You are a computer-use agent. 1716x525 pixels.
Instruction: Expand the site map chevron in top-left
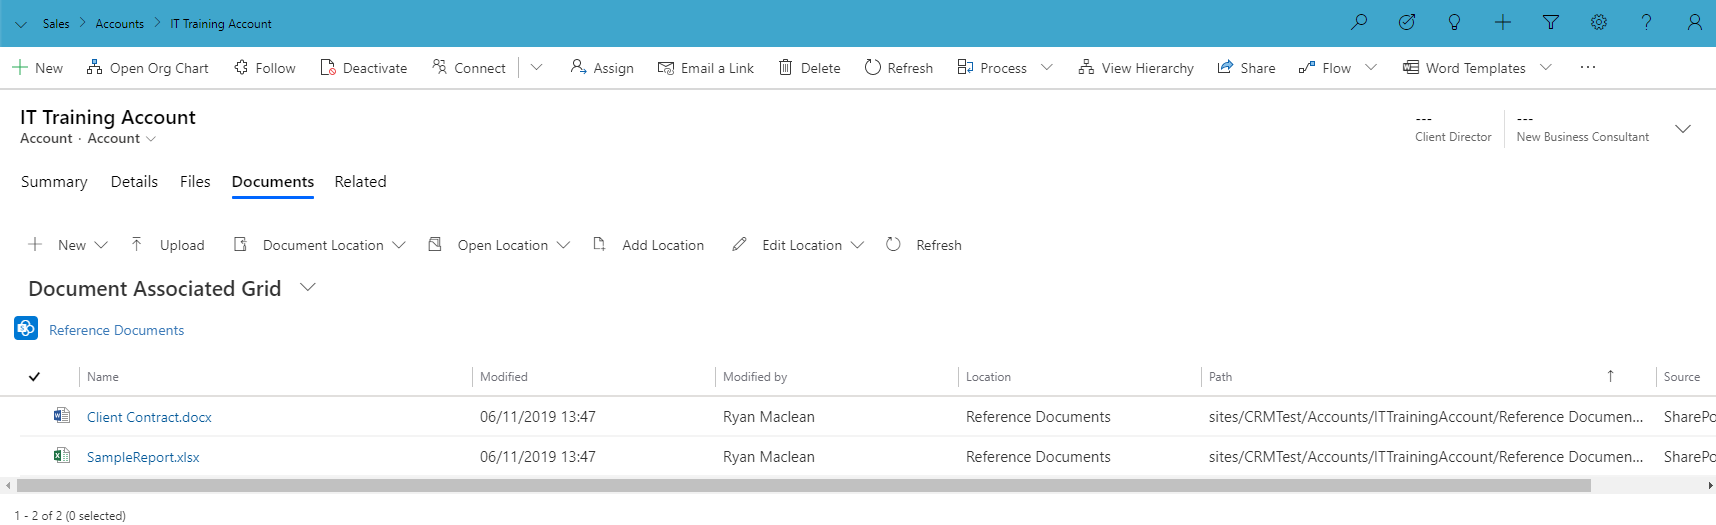(21, 23)
